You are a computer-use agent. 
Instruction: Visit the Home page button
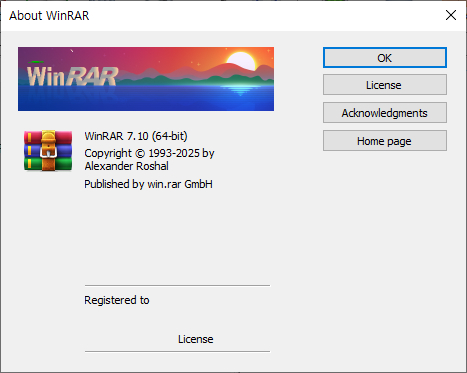385,141
